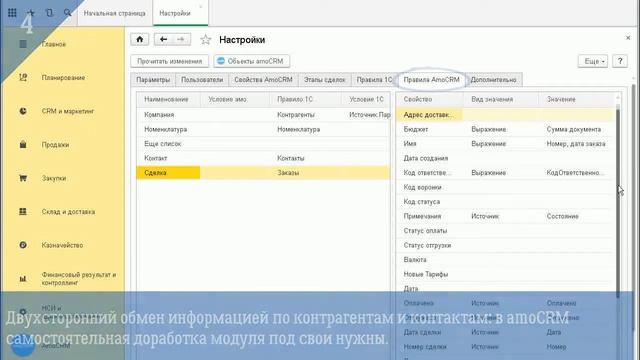
Task: Select the Еще список row
Action: 263,144
